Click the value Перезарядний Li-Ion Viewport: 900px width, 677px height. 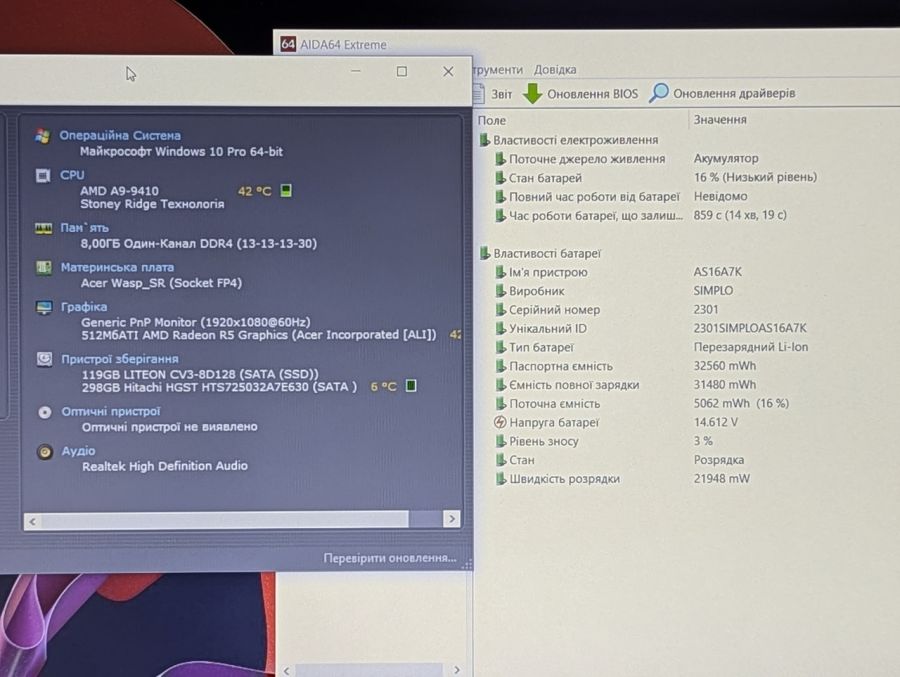click(751, 347)
